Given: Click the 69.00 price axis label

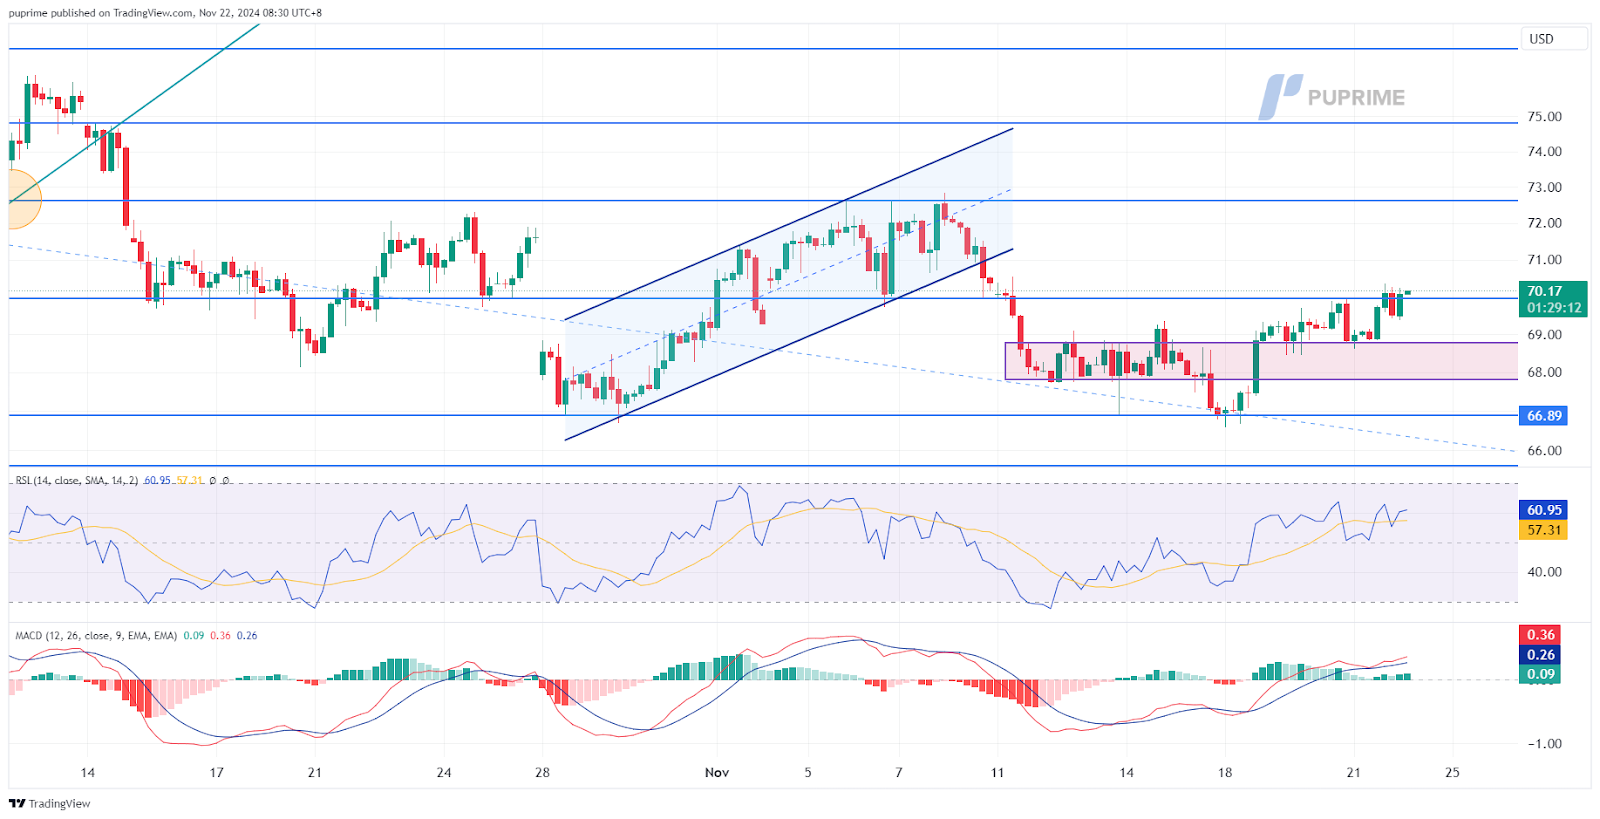Looking at the screenshot, I should coord(1544,335).
